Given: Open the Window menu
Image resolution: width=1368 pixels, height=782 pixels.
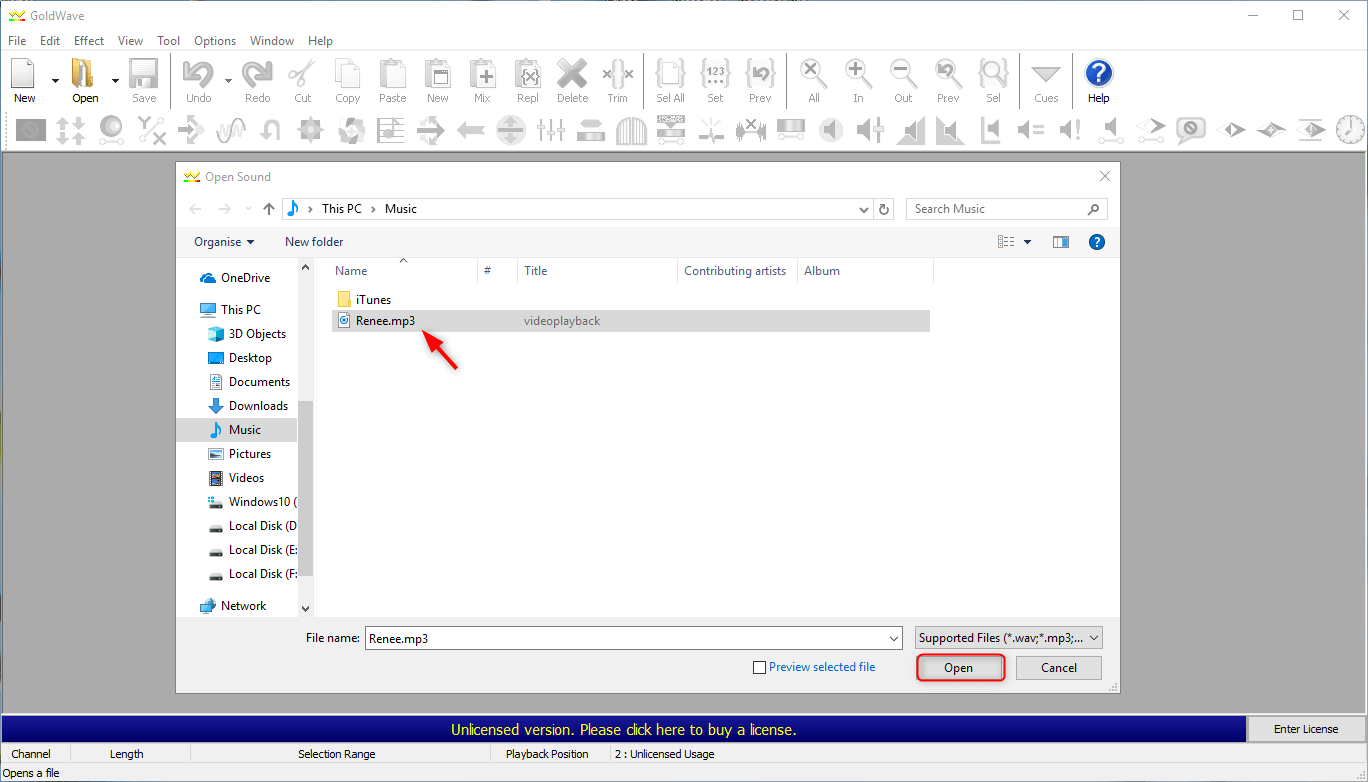Looking at the screenshot, I should pos(272,41).
